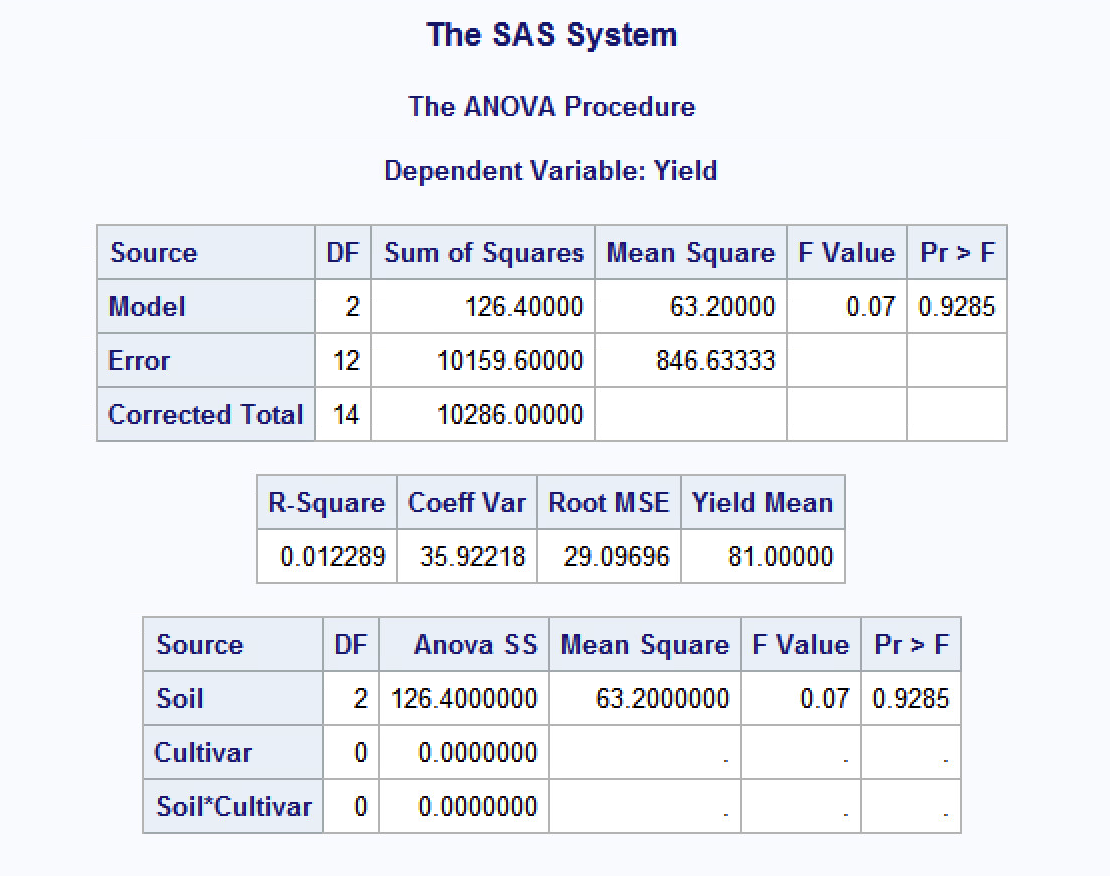
Task: Click the R-Square value 0.012289
Action: (332, 556)
